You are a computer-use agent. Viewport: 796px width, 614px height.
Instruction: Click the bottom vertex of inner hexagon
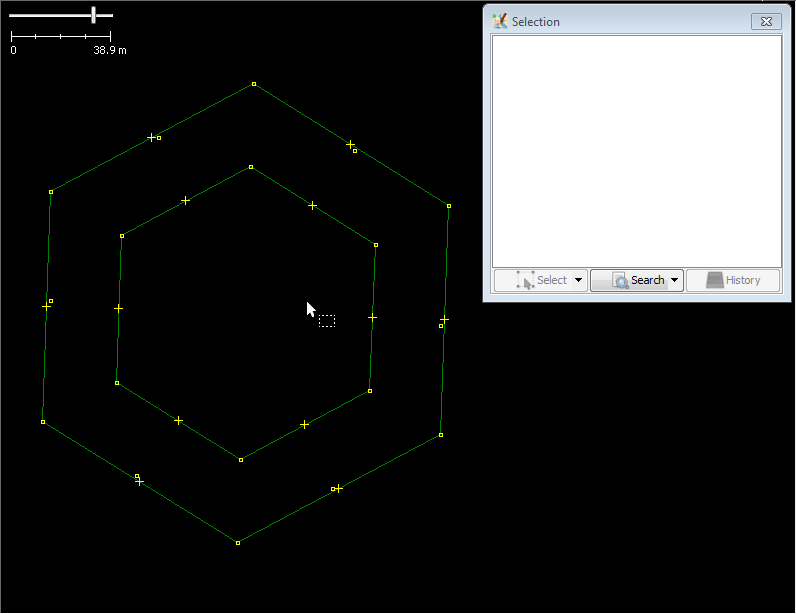[241, 460]
